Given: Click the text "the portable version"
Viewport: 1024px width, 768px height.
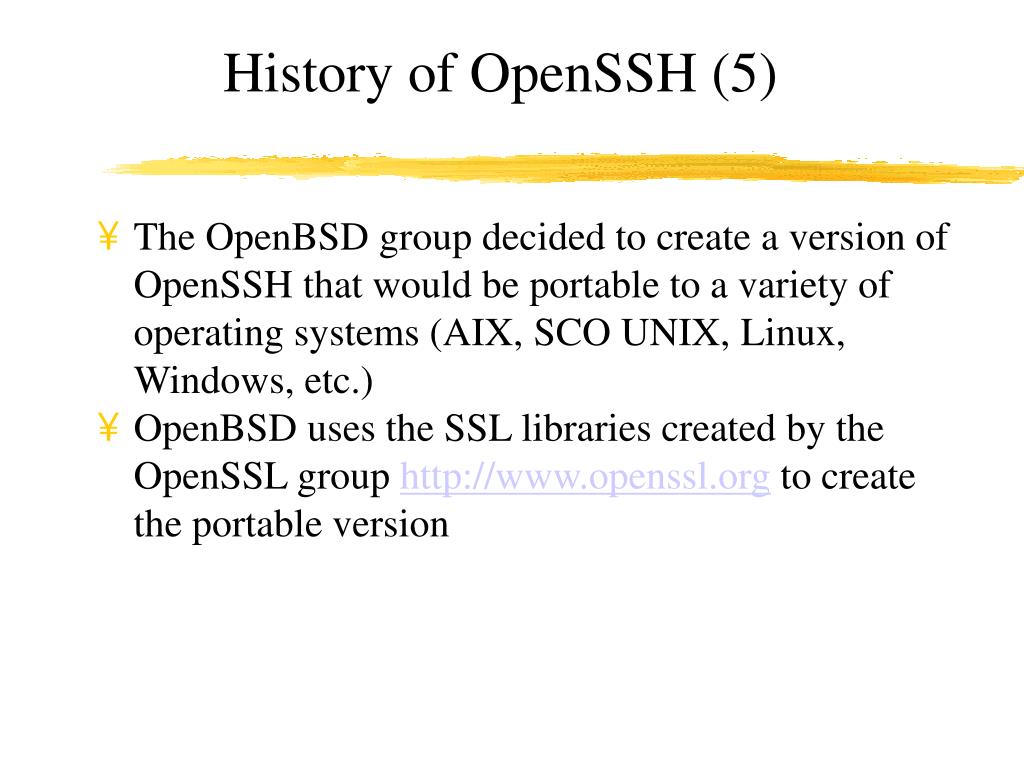Looking at the screenshot, I should click(291, 525).
